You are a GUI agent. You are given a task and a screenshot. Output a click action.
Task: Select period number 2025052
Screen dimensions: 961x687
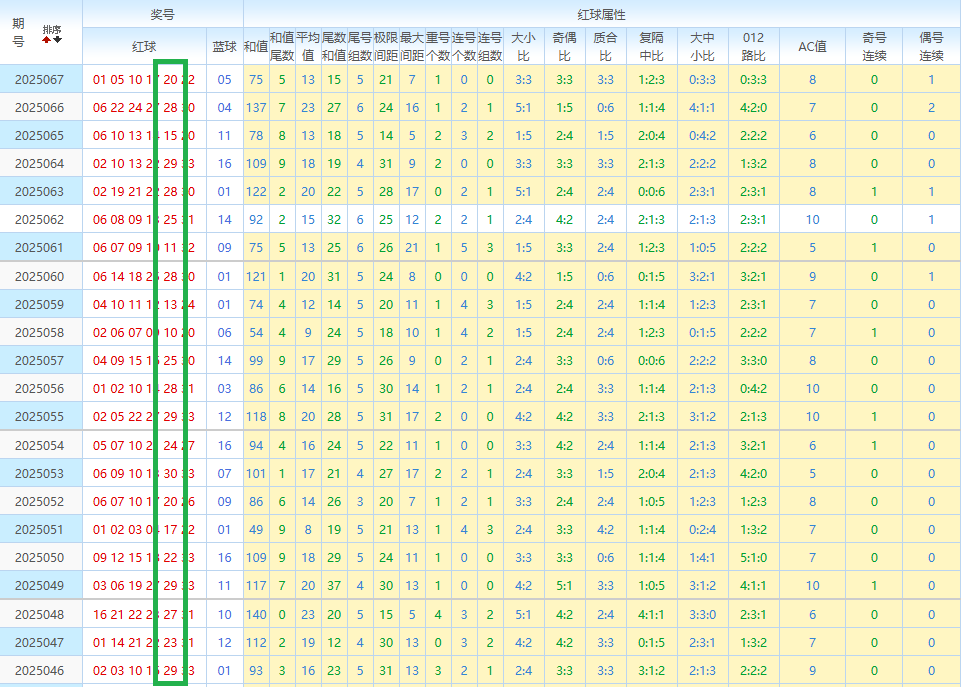pyautogui.click(x=39, y=501)
